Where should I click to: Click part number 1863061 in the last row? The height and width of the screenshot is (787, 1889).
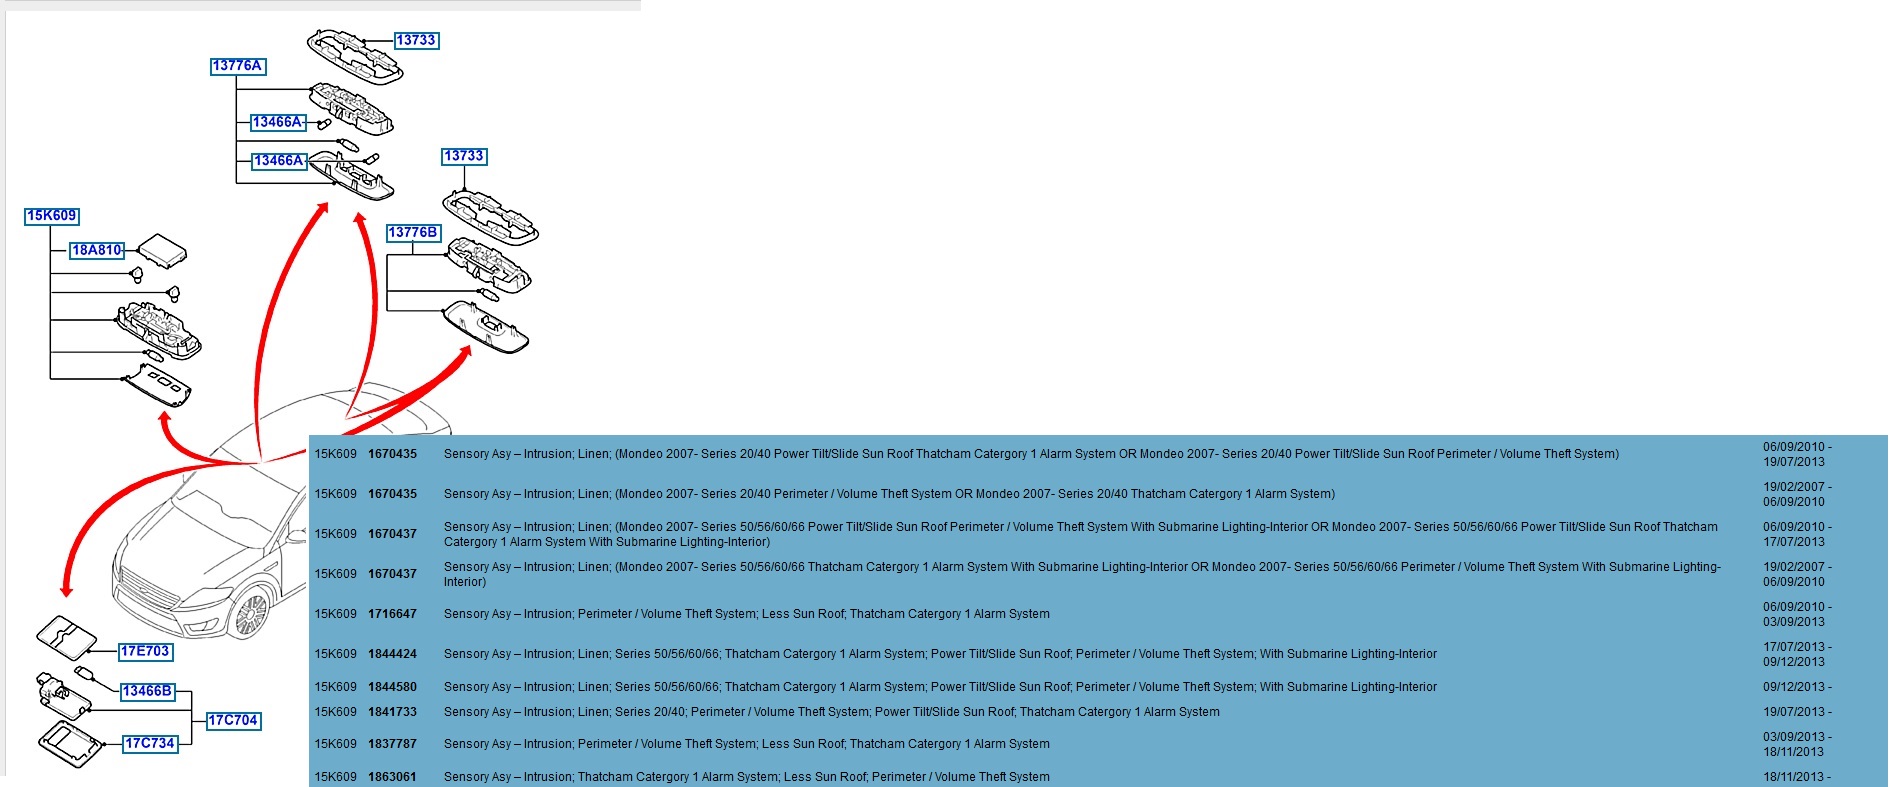pyautogui.click(x=392, y=777)
